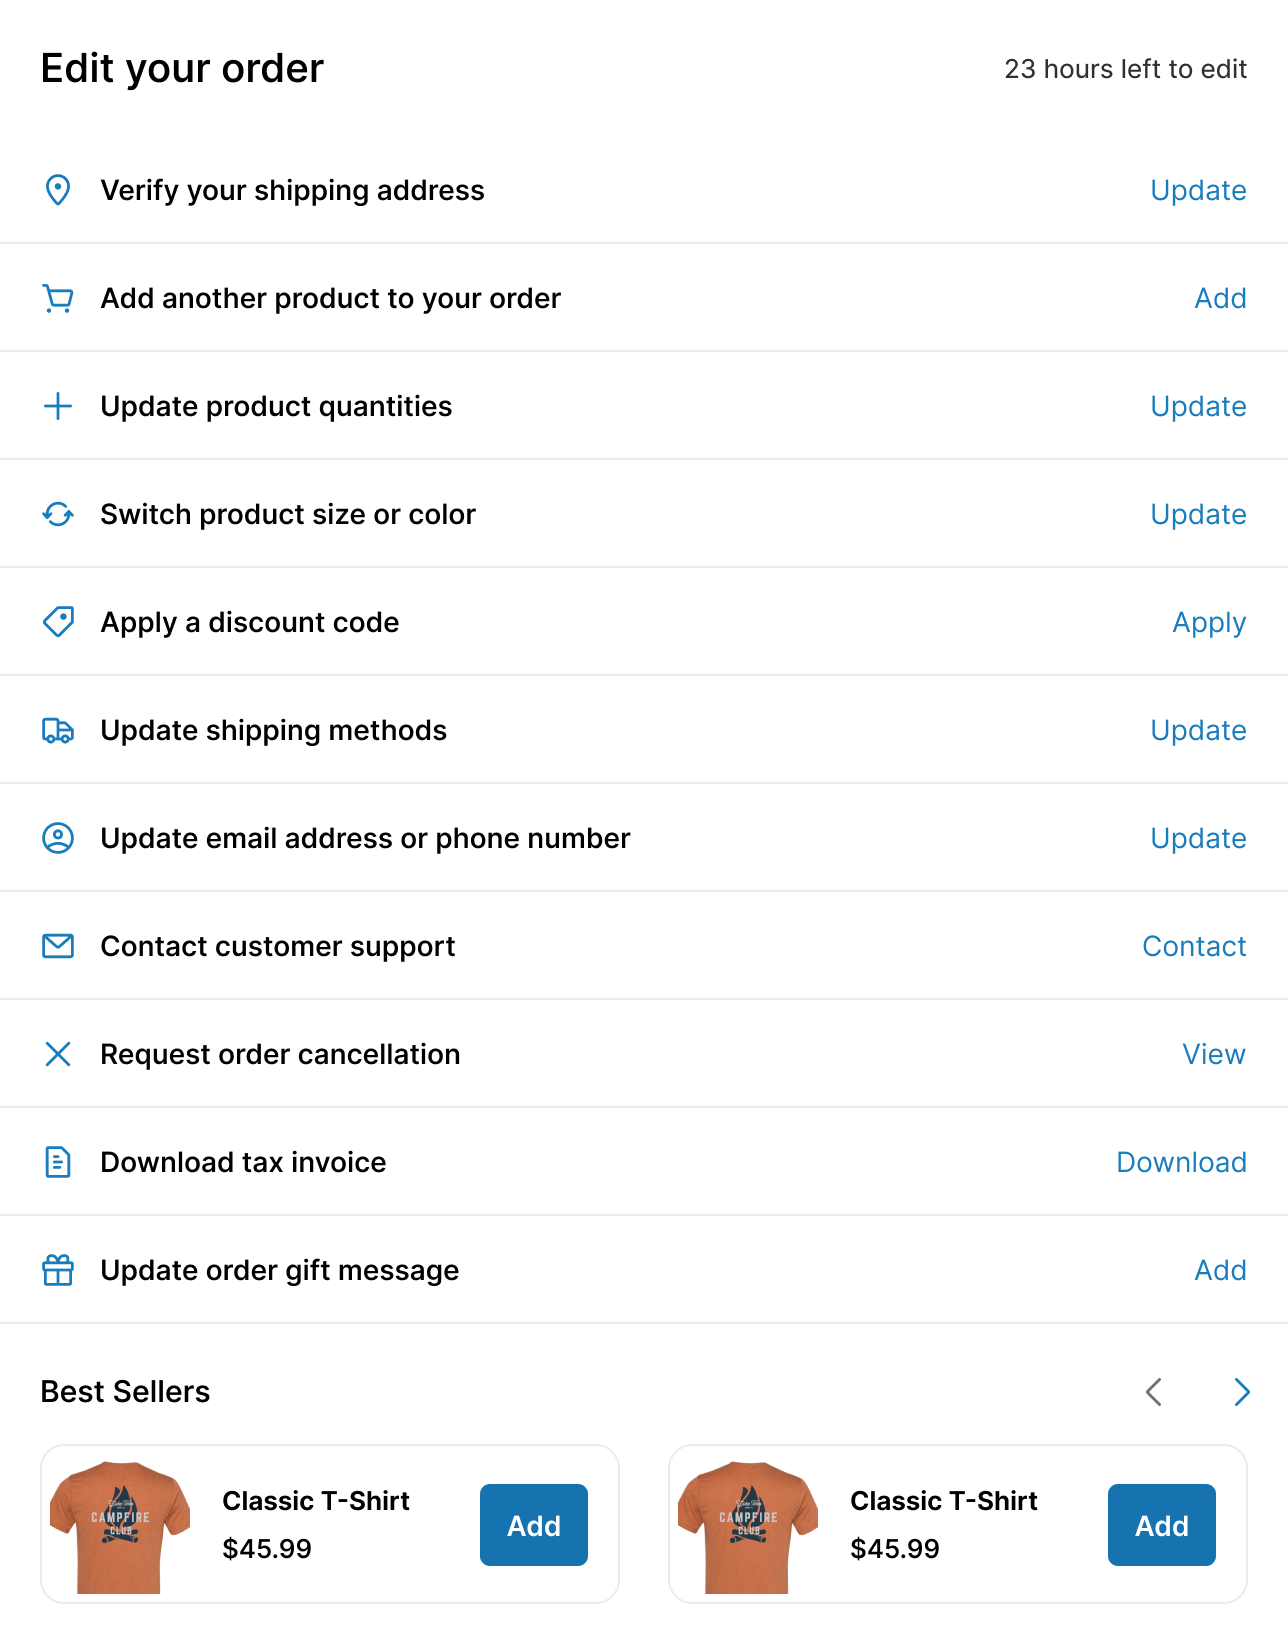
Task: Click the X icon for order cancellation
Action: coord(58,1054)
